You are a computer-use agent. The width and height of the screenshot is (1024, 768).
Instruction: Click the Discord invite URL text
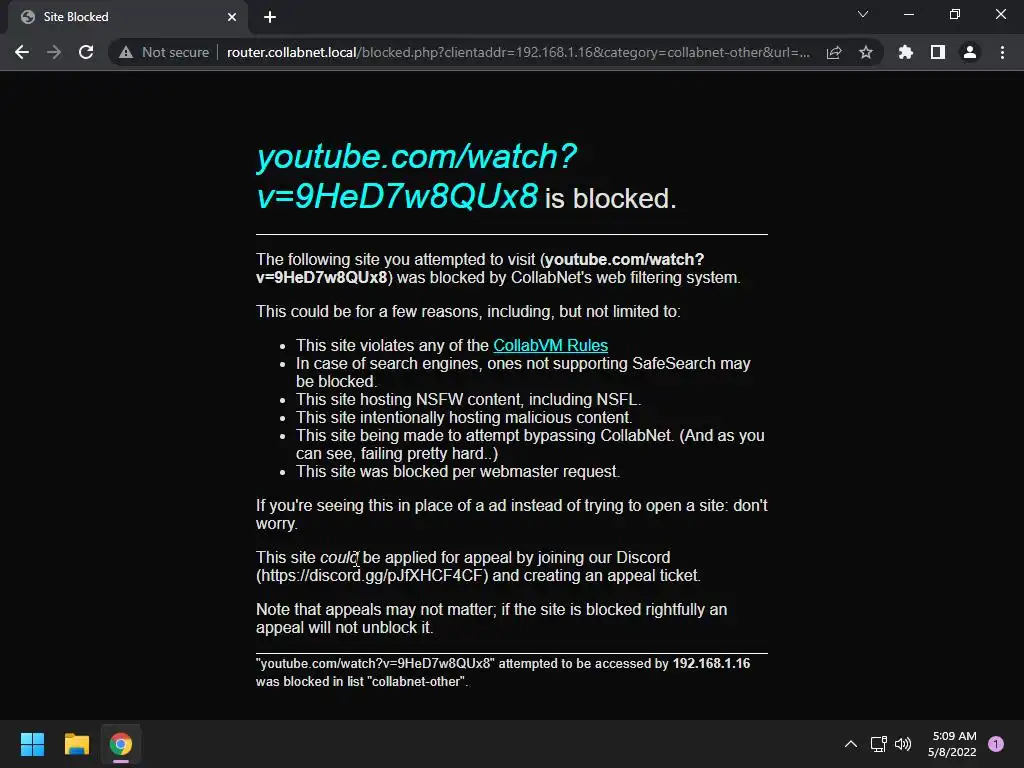point(372,575)
